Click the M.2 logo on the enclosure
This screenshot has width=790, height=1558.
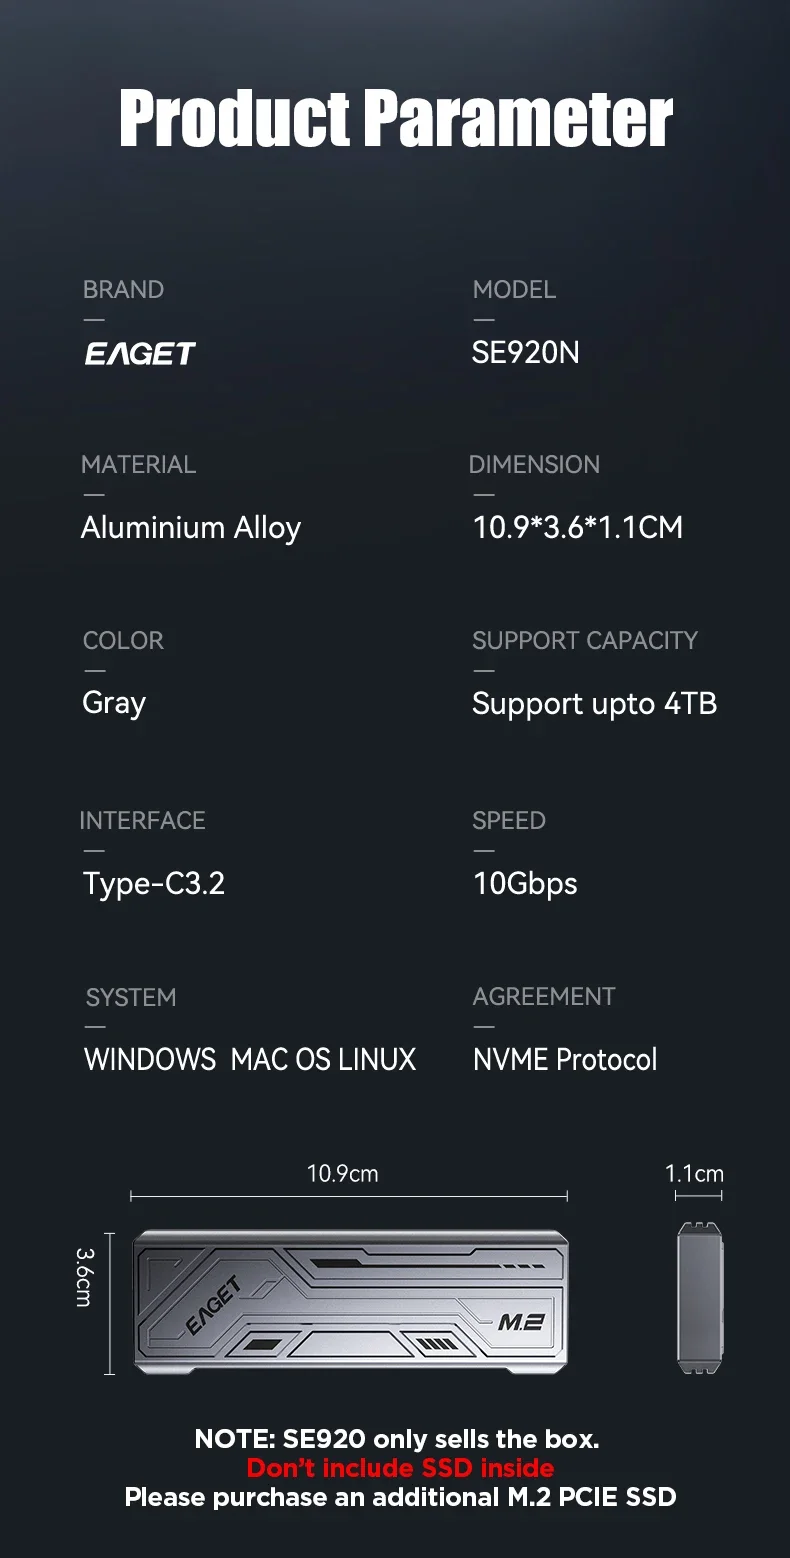pos(520,1322)
